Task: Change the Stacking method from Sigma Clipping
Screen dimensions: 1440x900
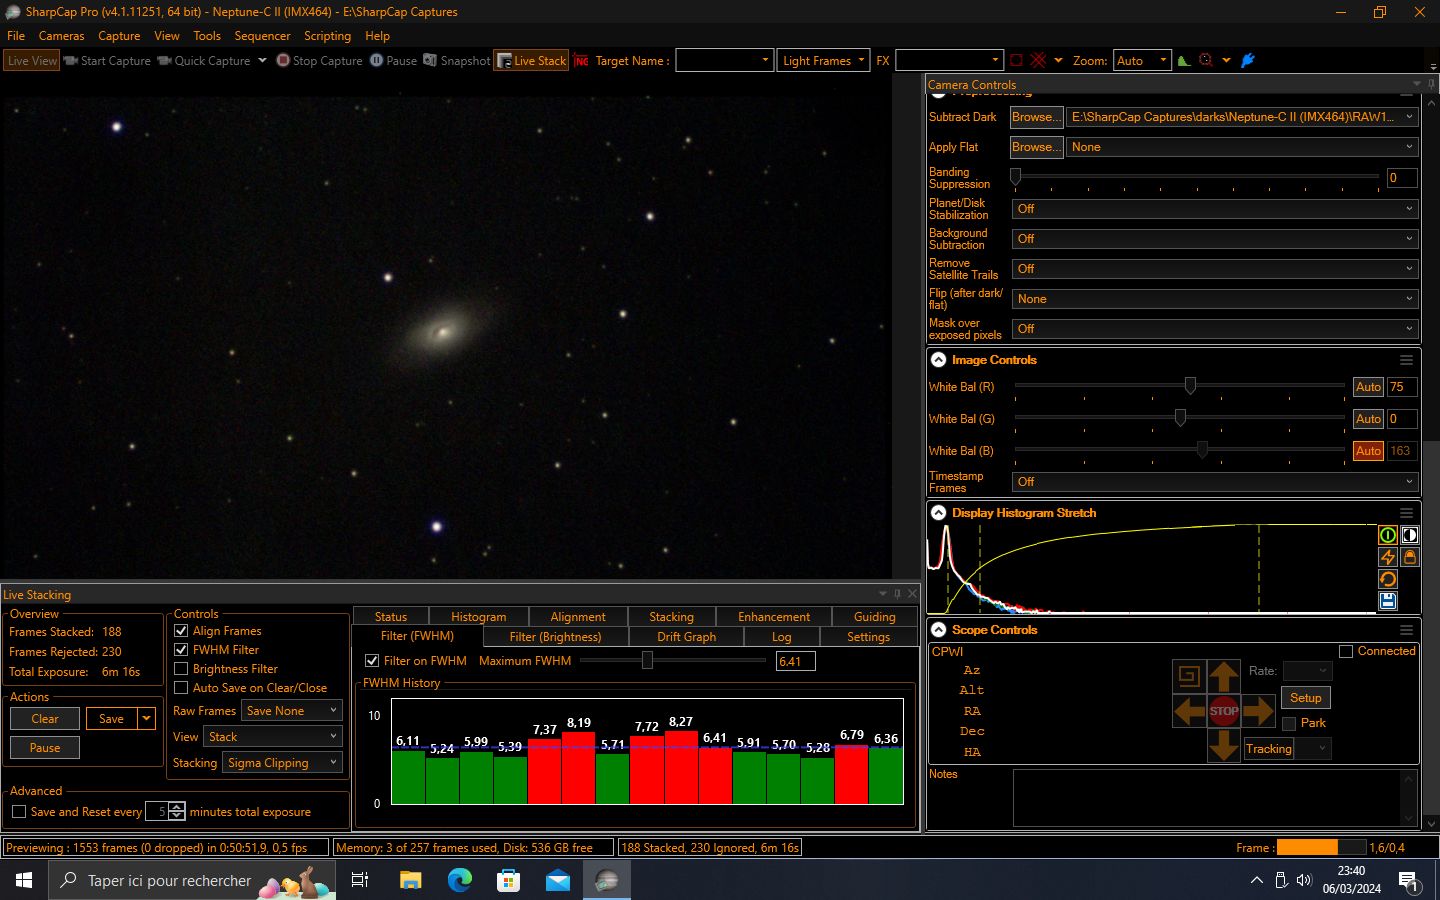Action: coord(281,762)
